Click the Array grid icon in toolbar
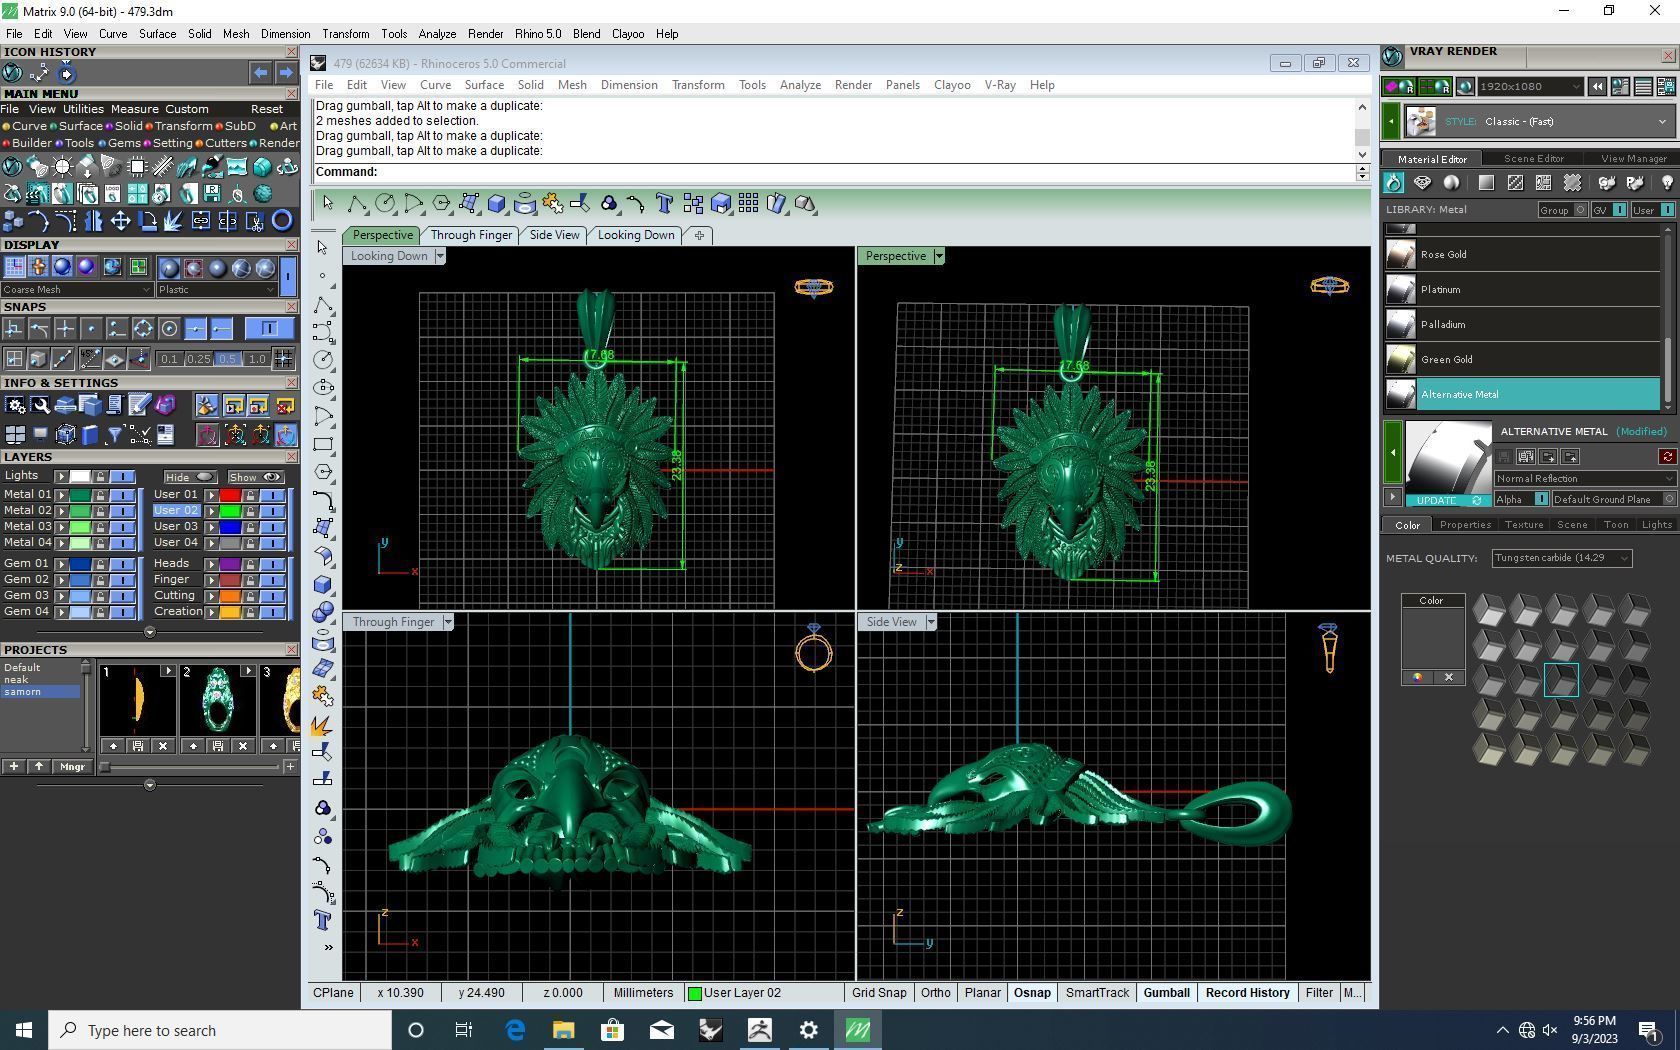Image resolution: width=1680 pixels, height=1050 pixels. [x=749, y=204]
